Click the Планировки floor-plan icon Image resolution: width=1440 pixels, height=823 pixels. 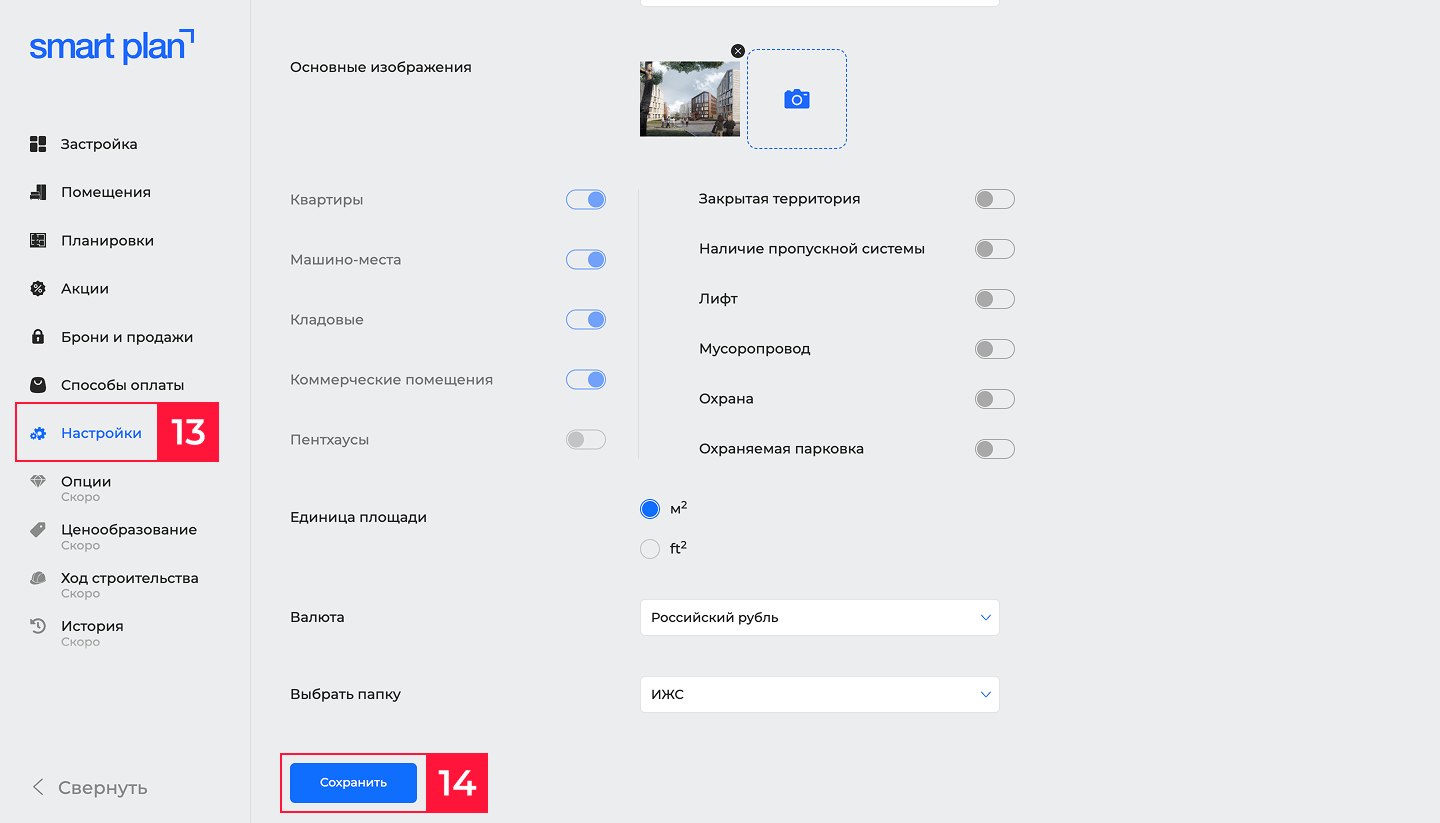pyautogui.click(x=38, y=240)
